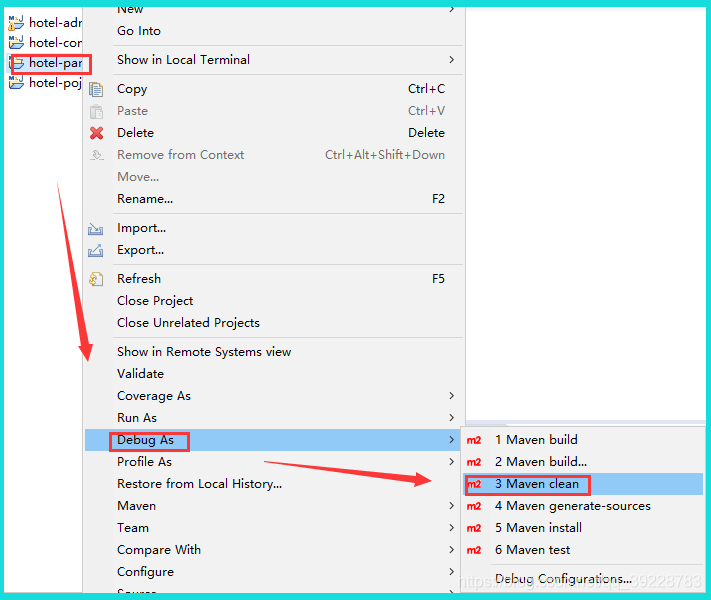
Task: Click the F5 shortcut text
Action: tap(438, 278)
